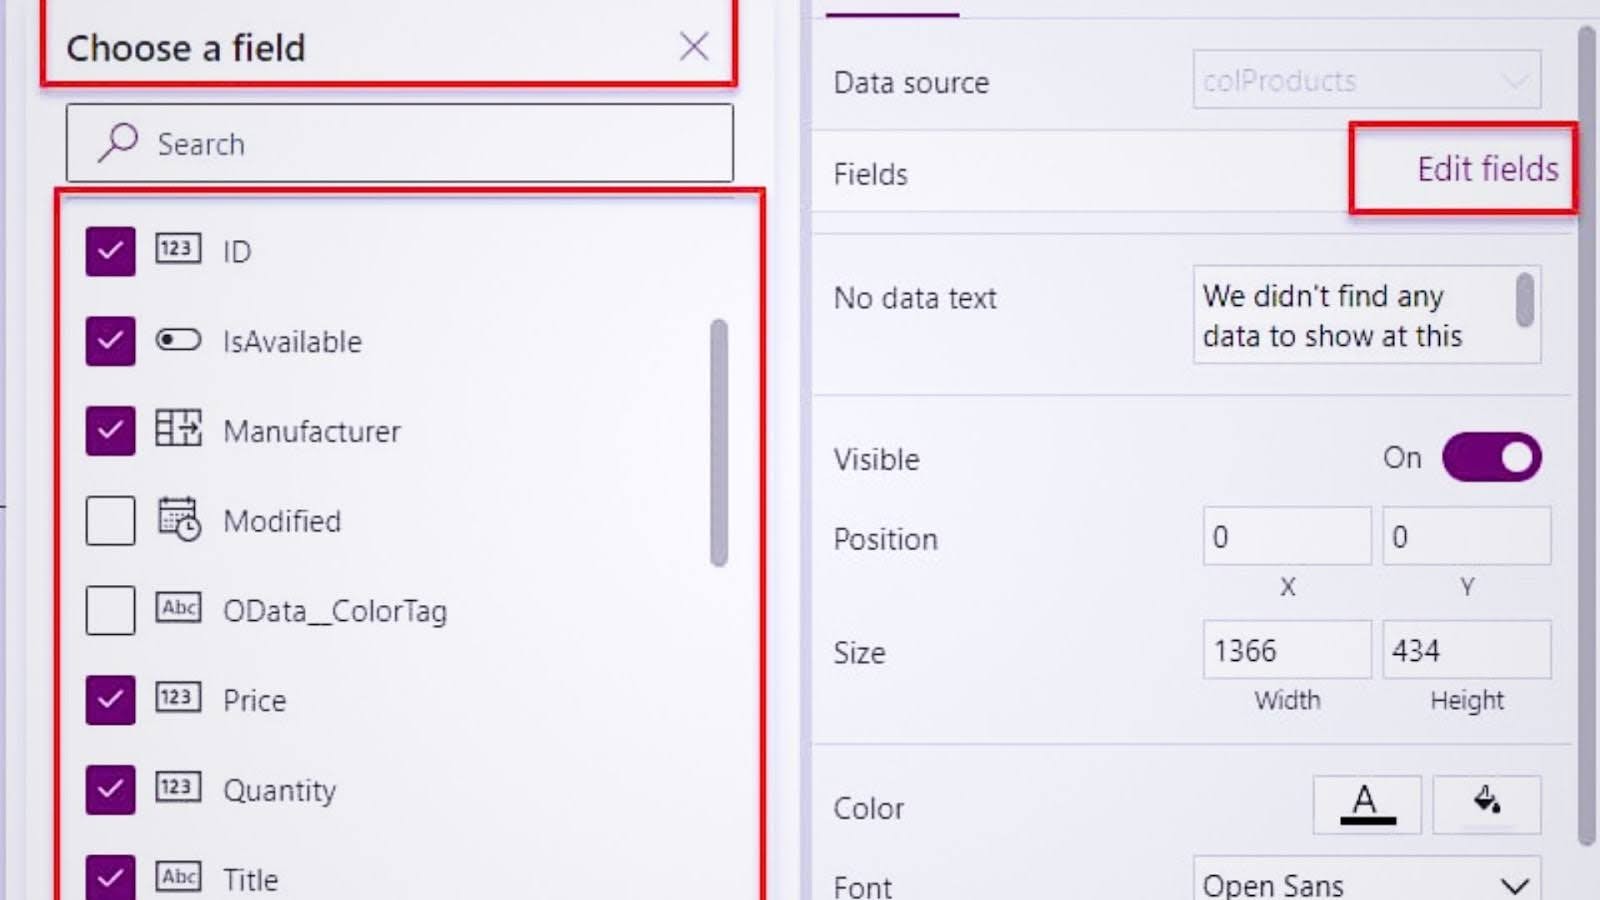Select the number icon beside Quantity
The image size is (1600, 900).
coord(178,789)
